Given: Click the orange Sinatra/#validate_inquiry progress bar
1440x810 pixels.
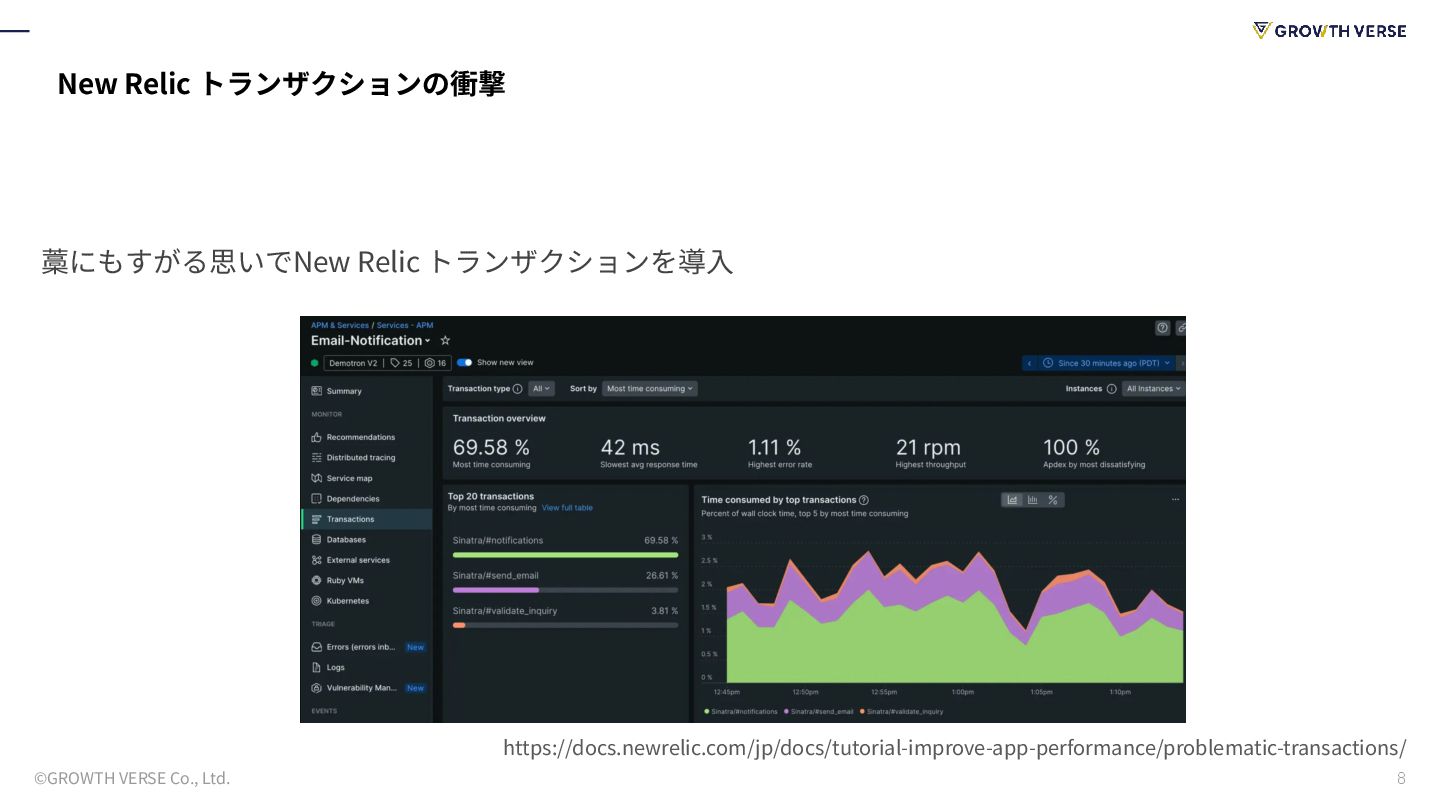Looking at the screenshot, I should pos(459,625).
